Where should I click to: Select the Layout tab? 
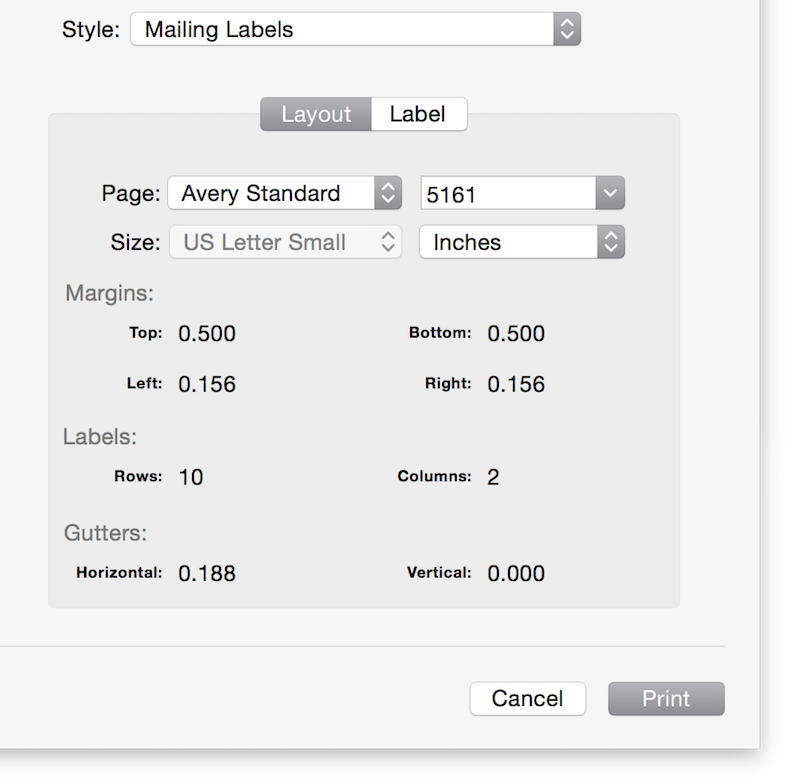click(x=316, y=114)
